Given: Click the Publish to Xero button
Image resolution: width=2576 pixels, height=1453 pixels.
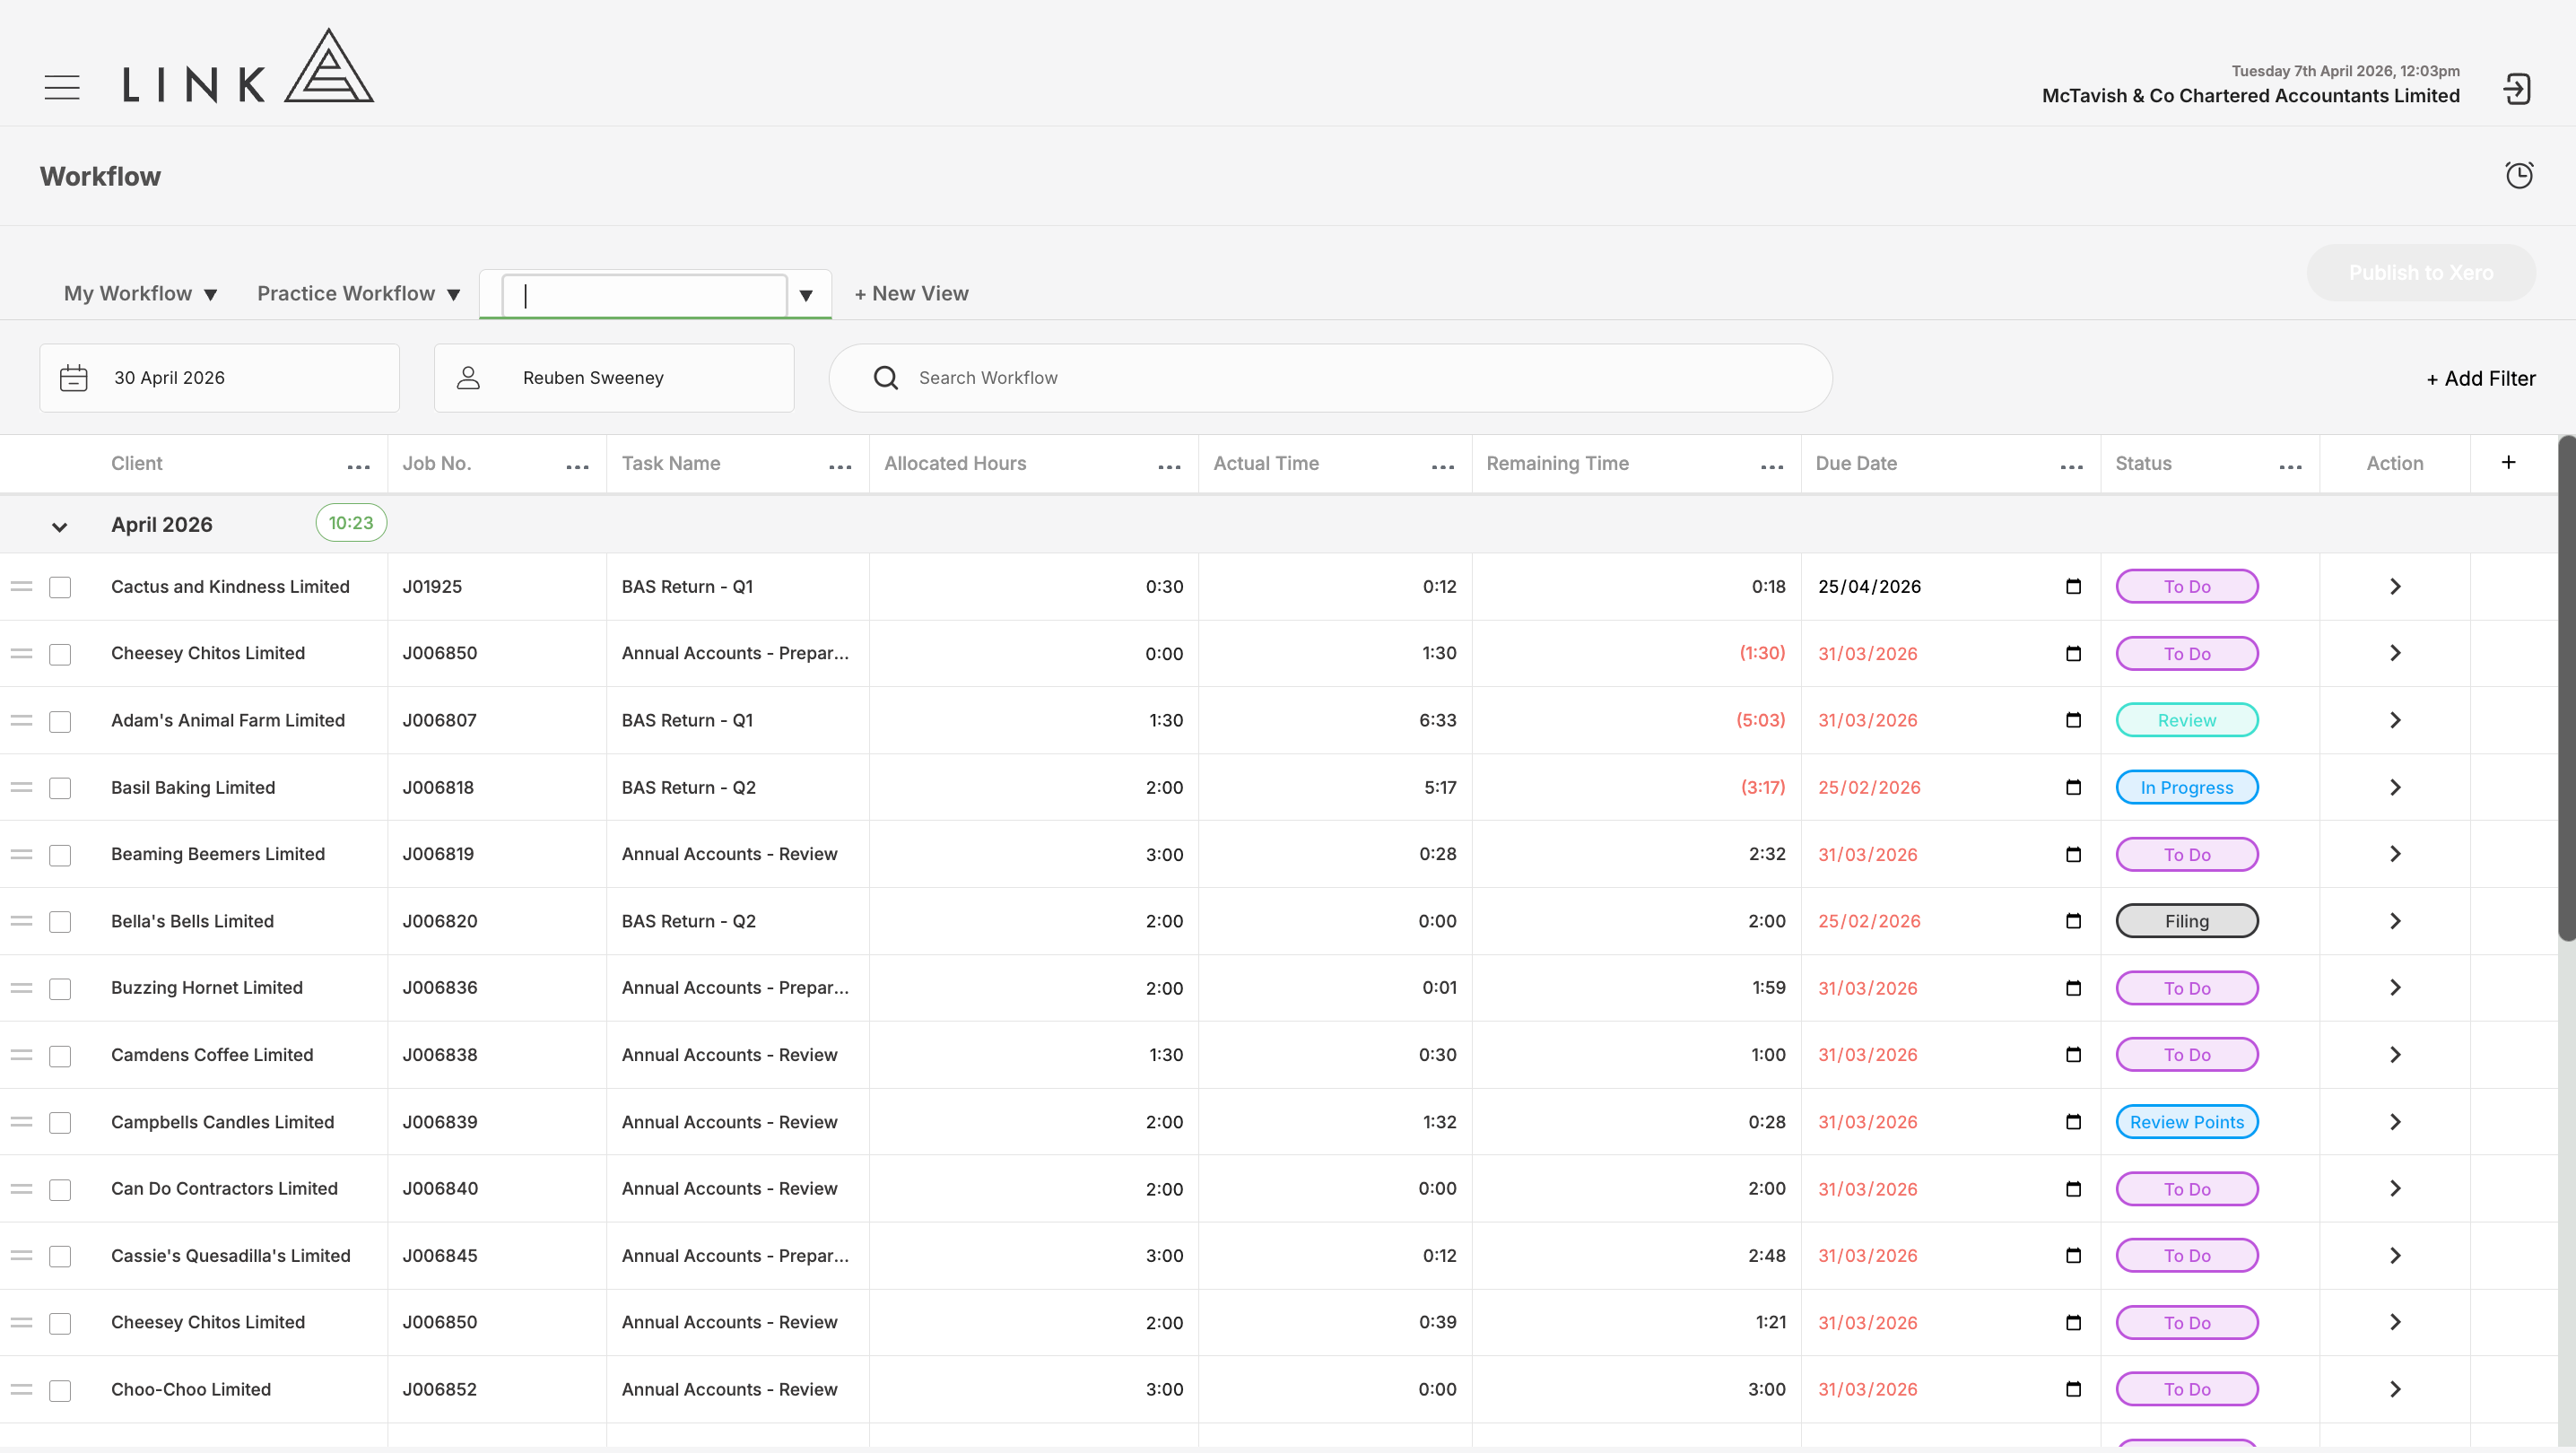Looking at the screenshot, I should [x=2421, y=273].
